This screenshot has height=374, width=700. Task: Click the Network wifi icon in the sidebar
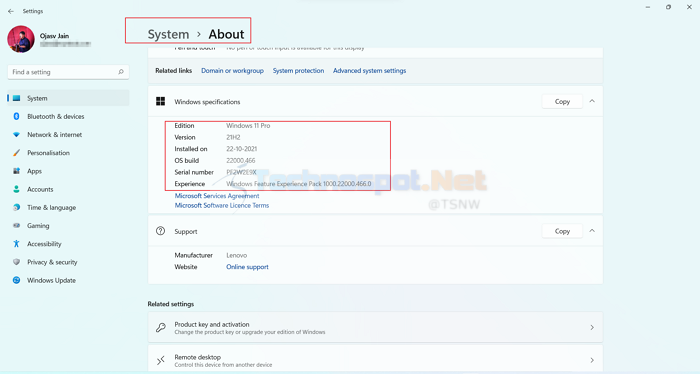tap(17, 135)
